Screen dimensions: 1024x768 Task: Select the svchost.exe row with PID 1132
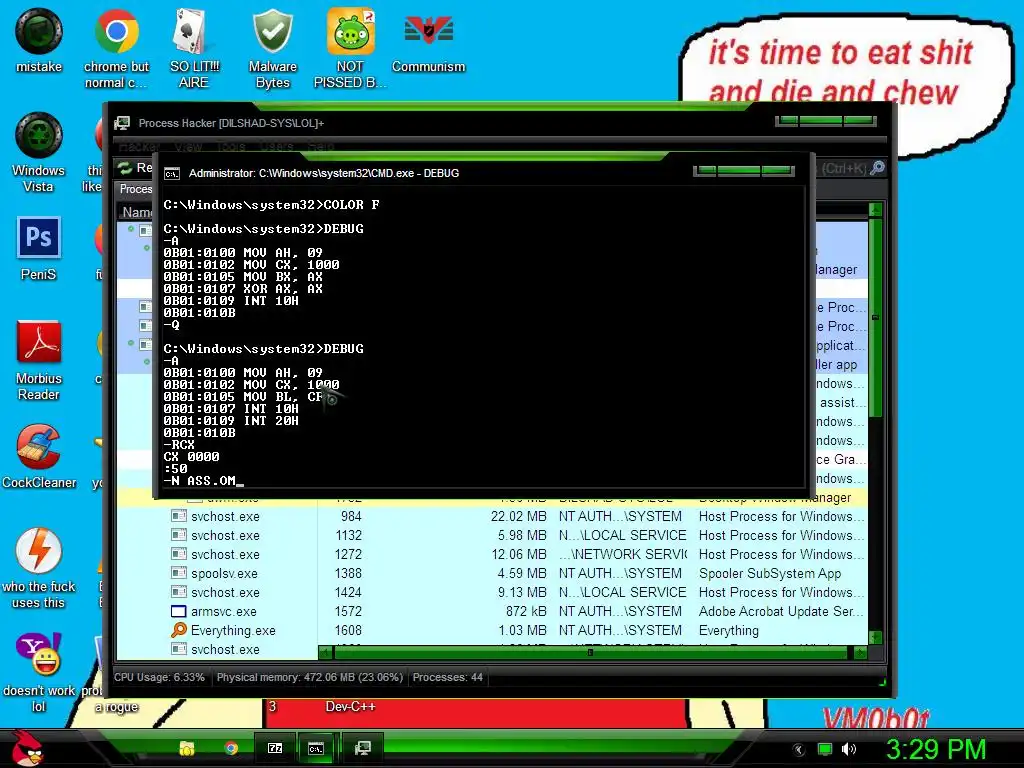(x=492, y=535)
